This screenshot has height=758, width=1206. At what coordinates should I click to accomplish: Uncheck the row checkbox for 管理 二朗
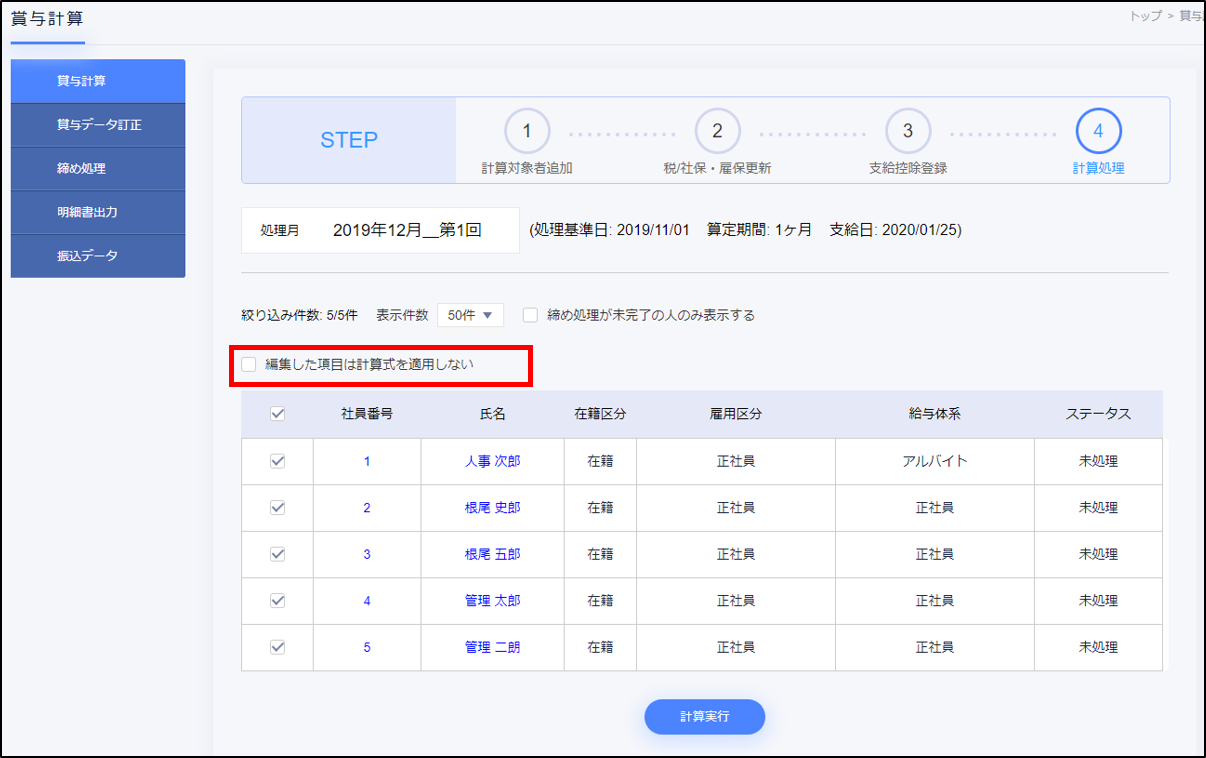point(278,647)
